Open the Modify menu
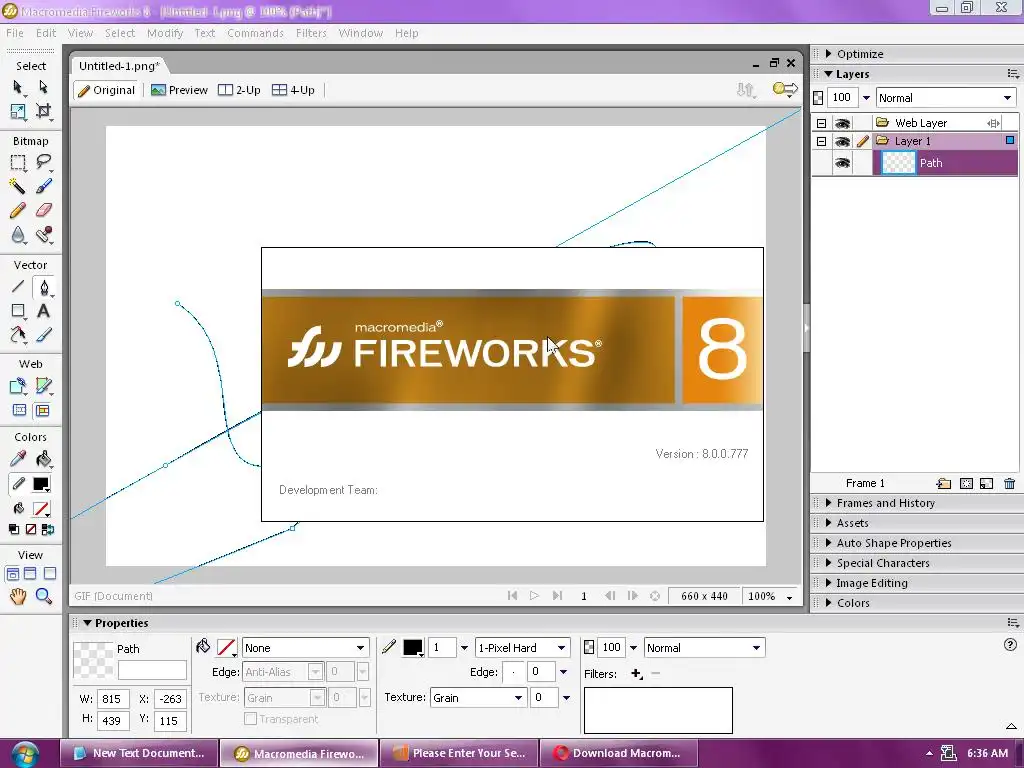The width and height of the screenshot is (1024, 768). click(165, 33)
